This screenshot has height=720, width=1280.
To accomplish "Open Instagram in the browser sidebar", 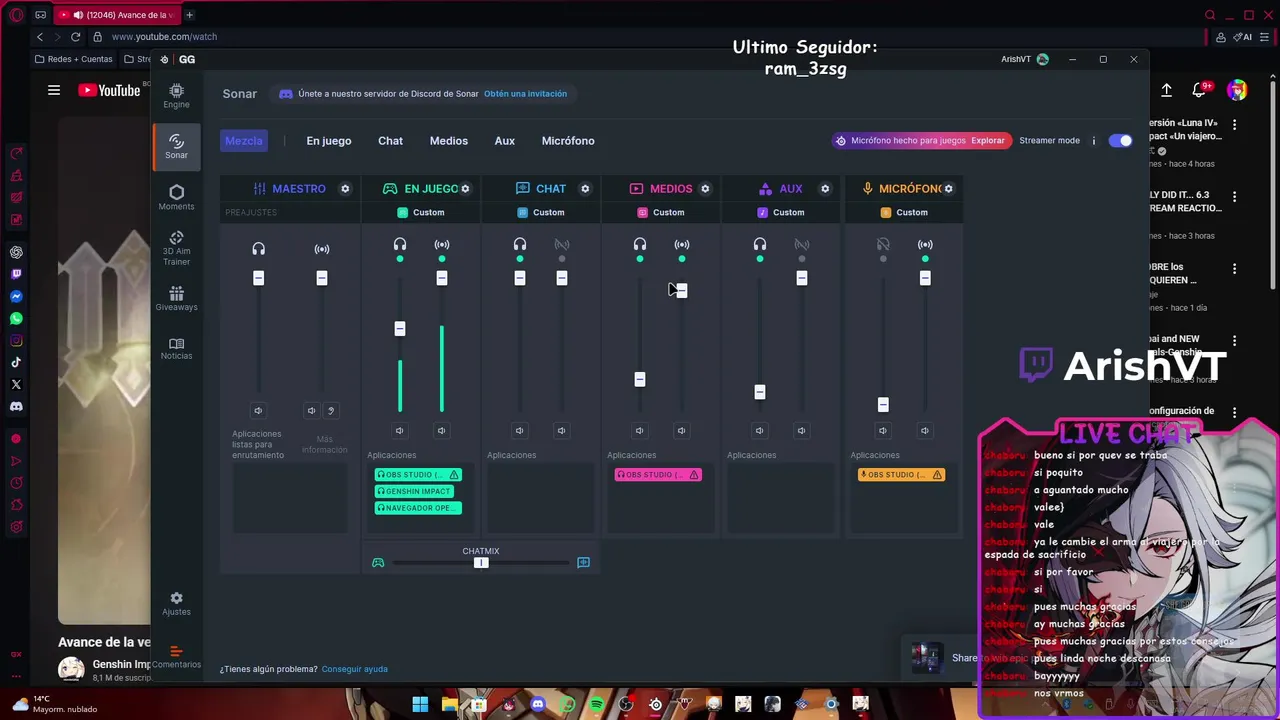I will click(16, 340).
